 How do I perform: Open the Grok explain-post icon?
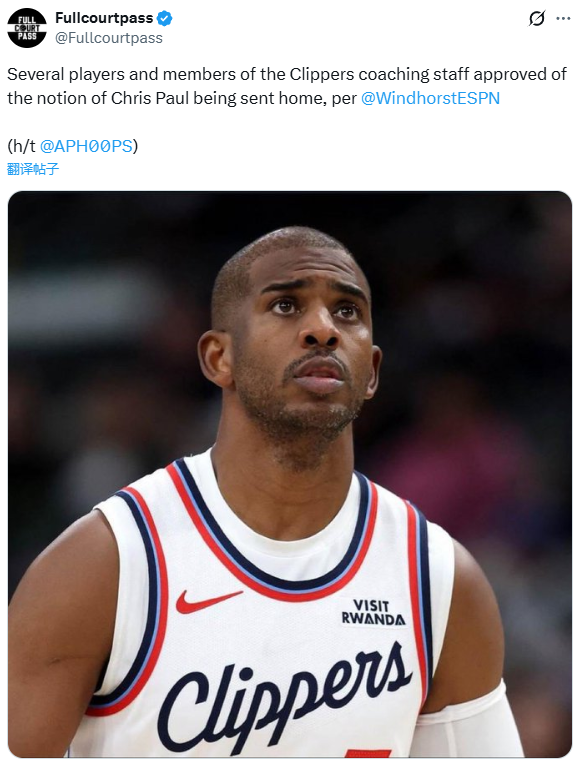coord(536,19)
